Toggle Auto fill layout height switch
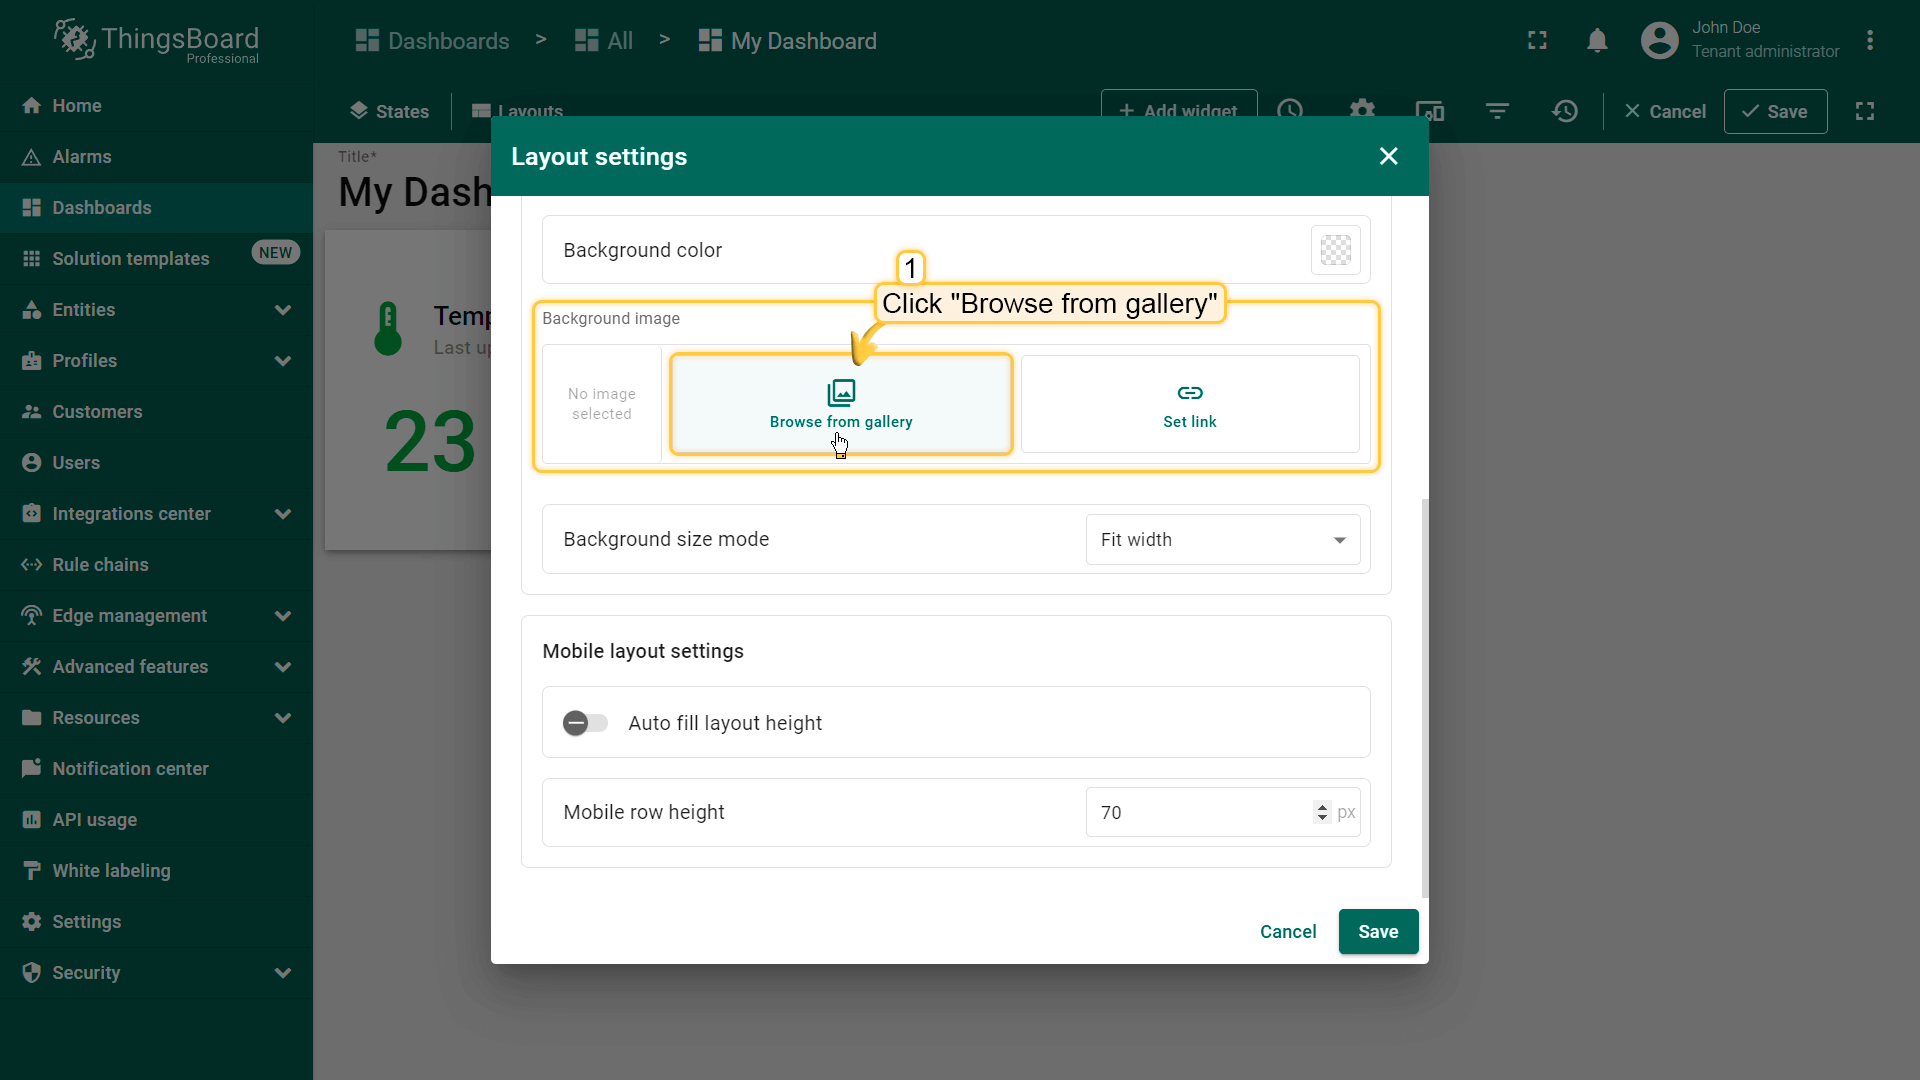Screen dimensions: 1920x1080 pos(585,723)
